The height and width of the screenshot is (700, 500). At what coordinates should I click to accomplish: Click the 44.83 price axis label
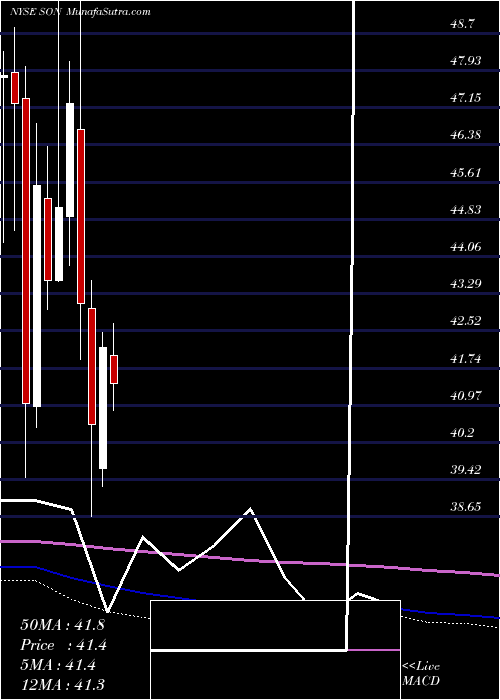tap(466, 209)
